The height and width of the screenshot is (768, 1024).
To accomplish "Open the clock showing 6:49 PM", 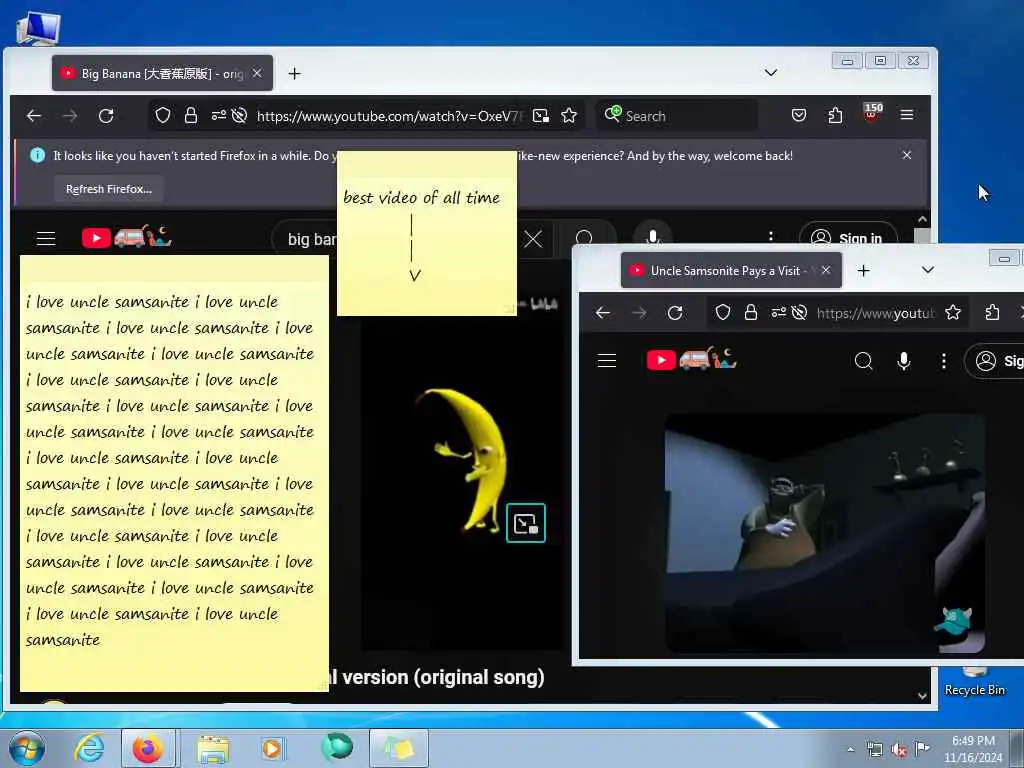I will point(973,748).
